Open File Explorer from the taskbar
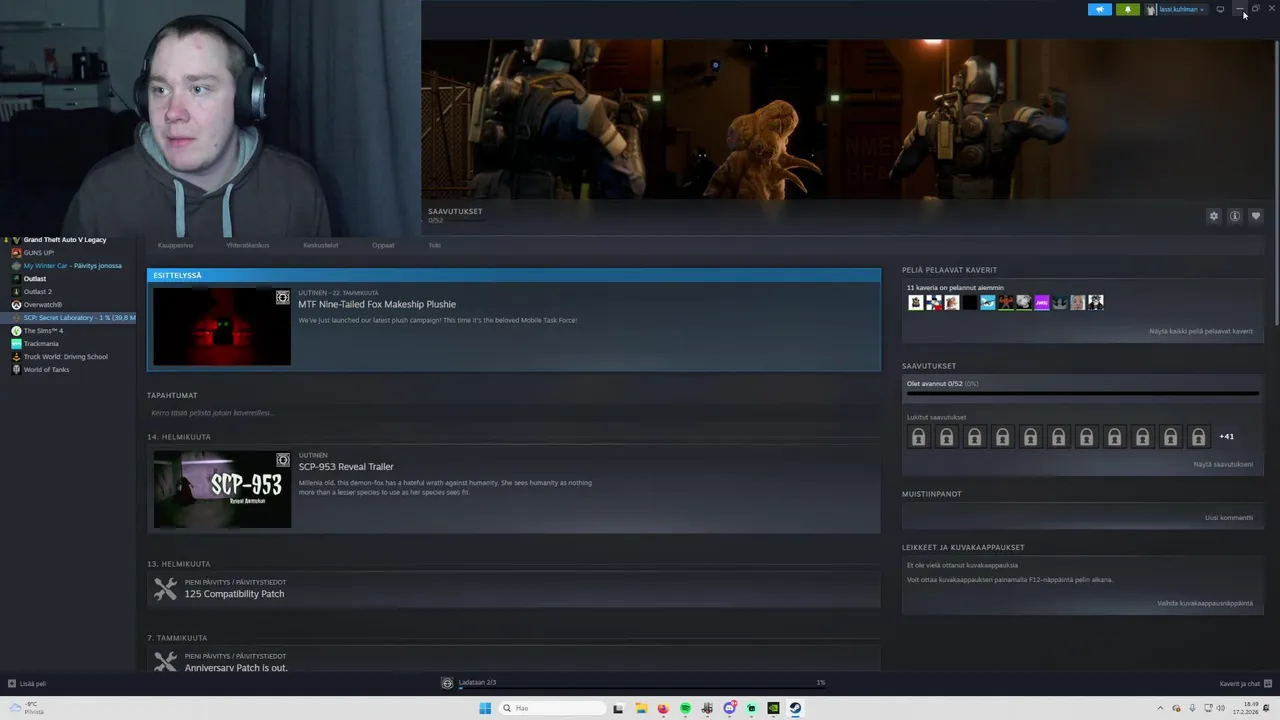Viewport: 1280px width, 720px height. coord(641,708)
